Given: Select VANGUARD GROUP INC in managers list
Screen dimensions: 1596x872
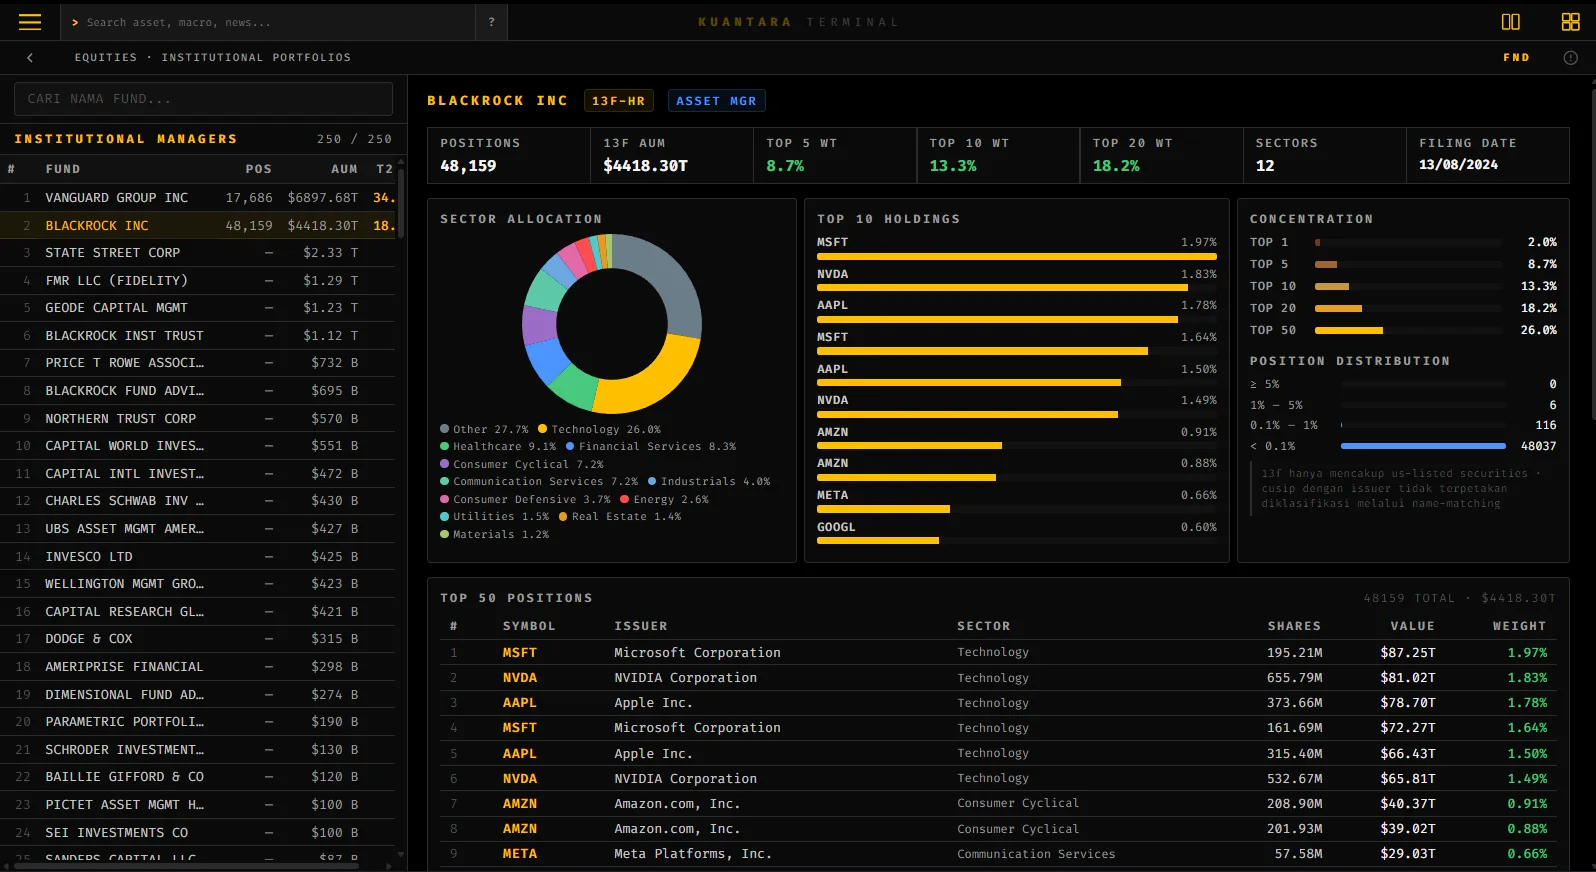Looking at the screenshot, I should point(200,198).
